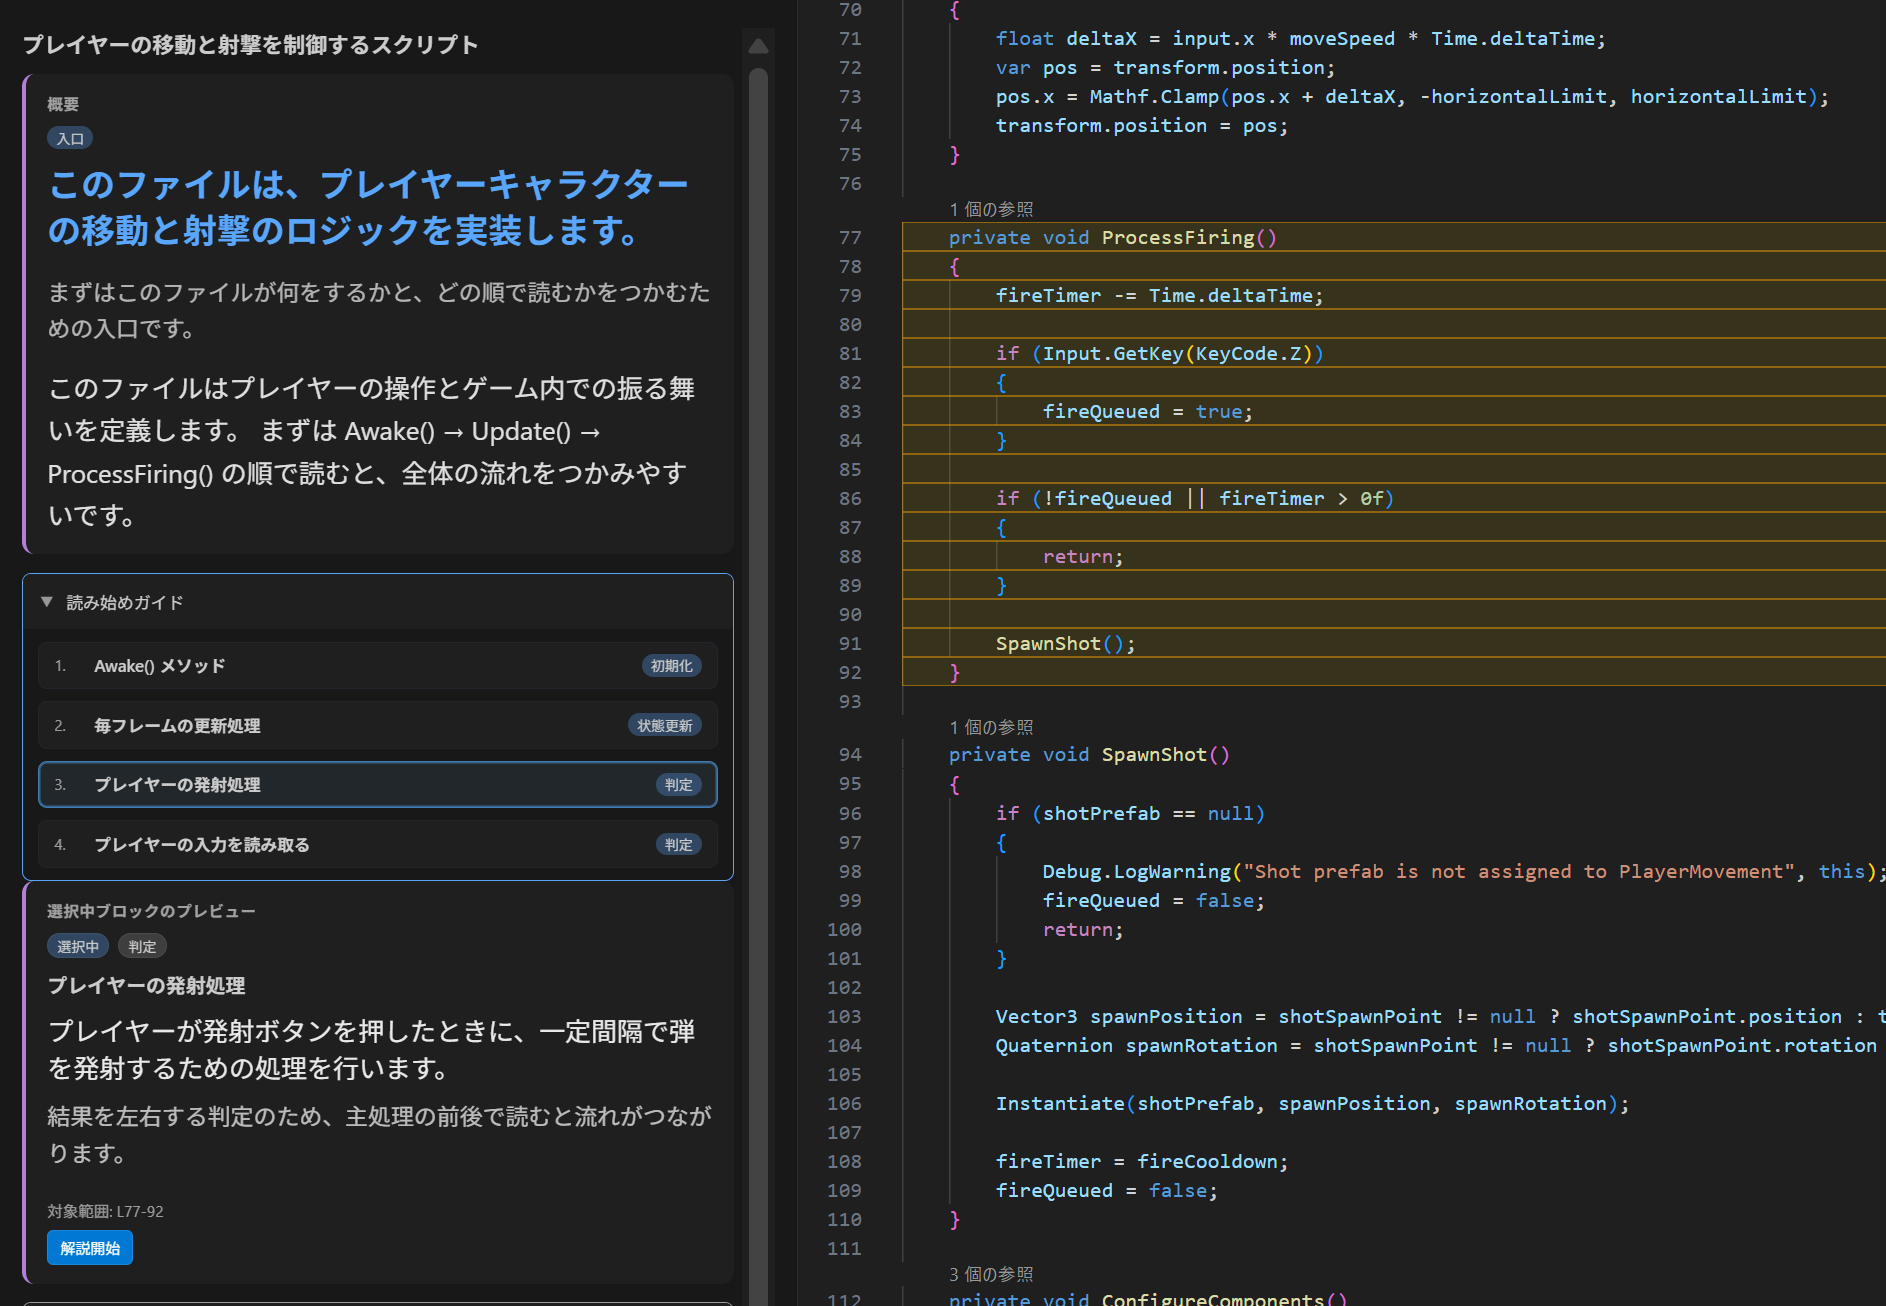
Task: Click the 入口 badge in the 概要 section
Action: click(x=68, y=137)
